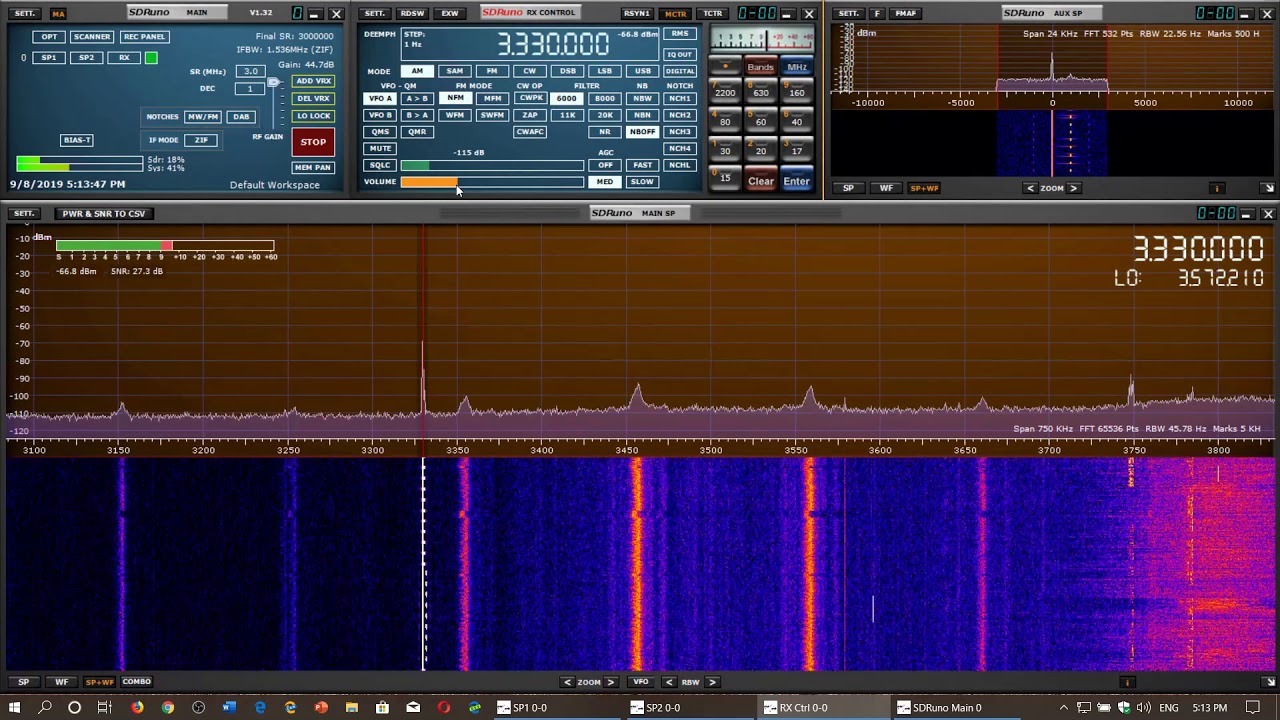Click the 3.330.000 frequency display
This screenshot has width=1280, height=720.
[553, 44]
